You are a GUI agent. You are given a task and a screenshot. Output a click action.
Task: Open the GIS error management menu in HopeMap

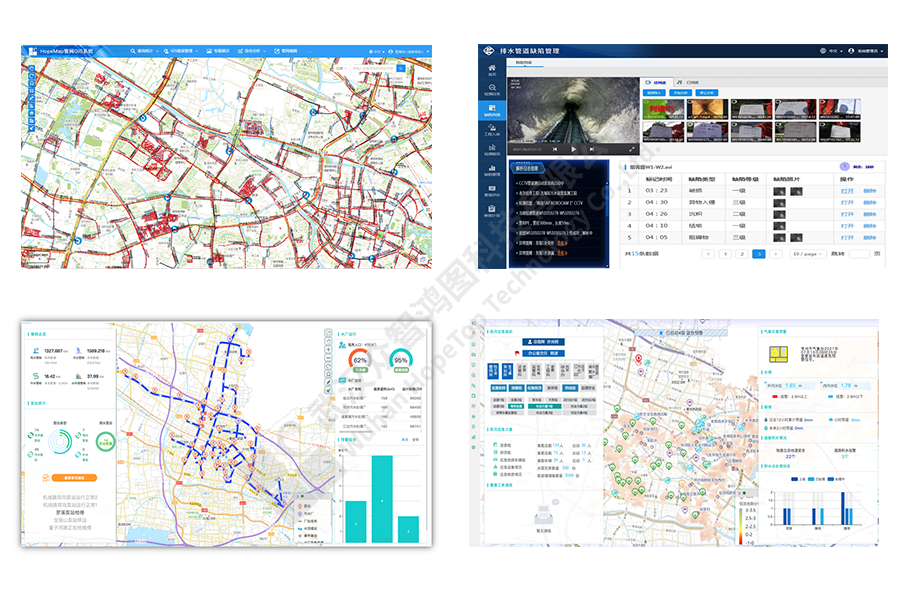[181, 51]
